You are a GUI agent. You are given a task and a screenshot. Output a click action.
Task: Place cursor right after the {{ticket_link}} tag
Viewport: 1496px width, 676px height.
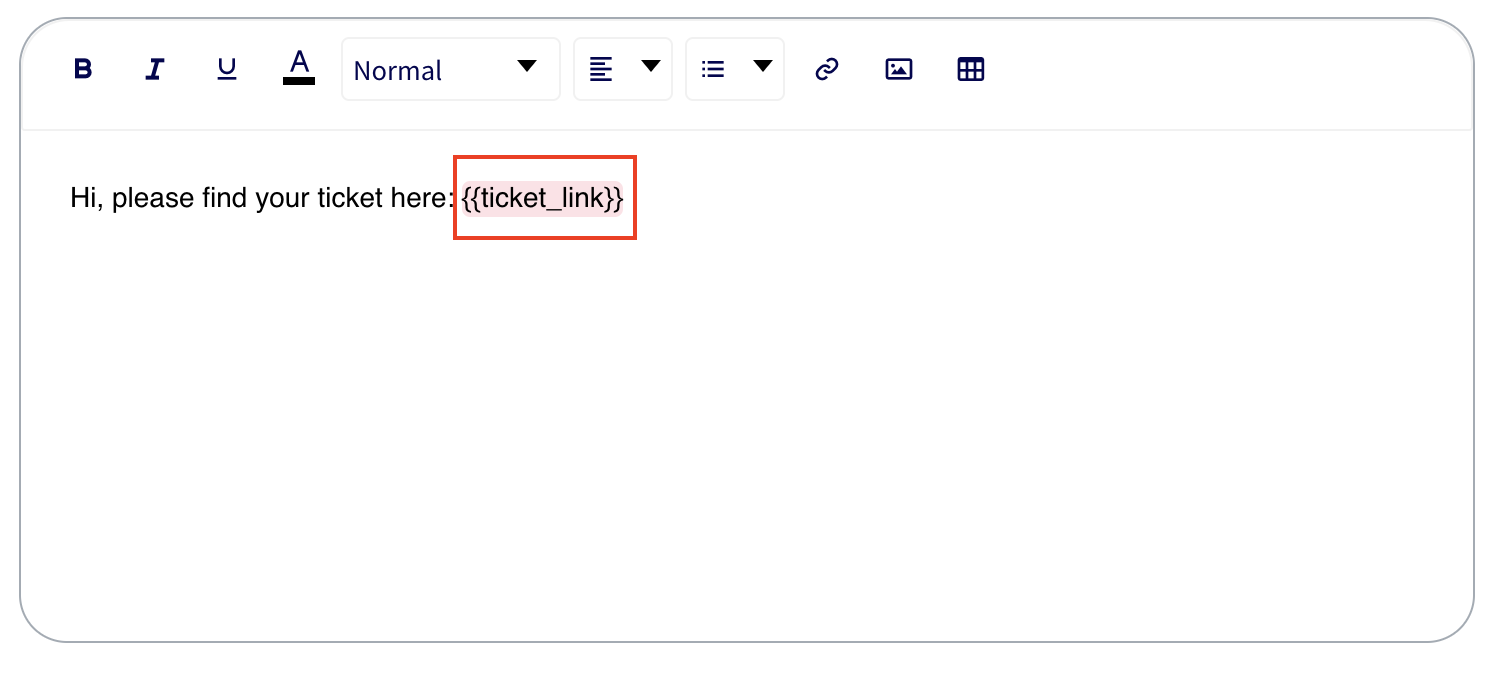pyautogui.click(x=628, y=198)
